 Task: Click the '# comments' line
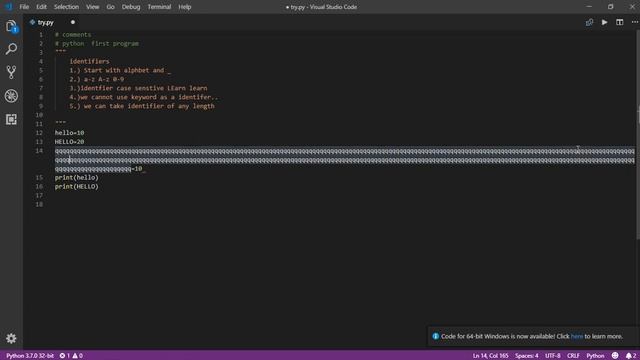pos(73,35)
